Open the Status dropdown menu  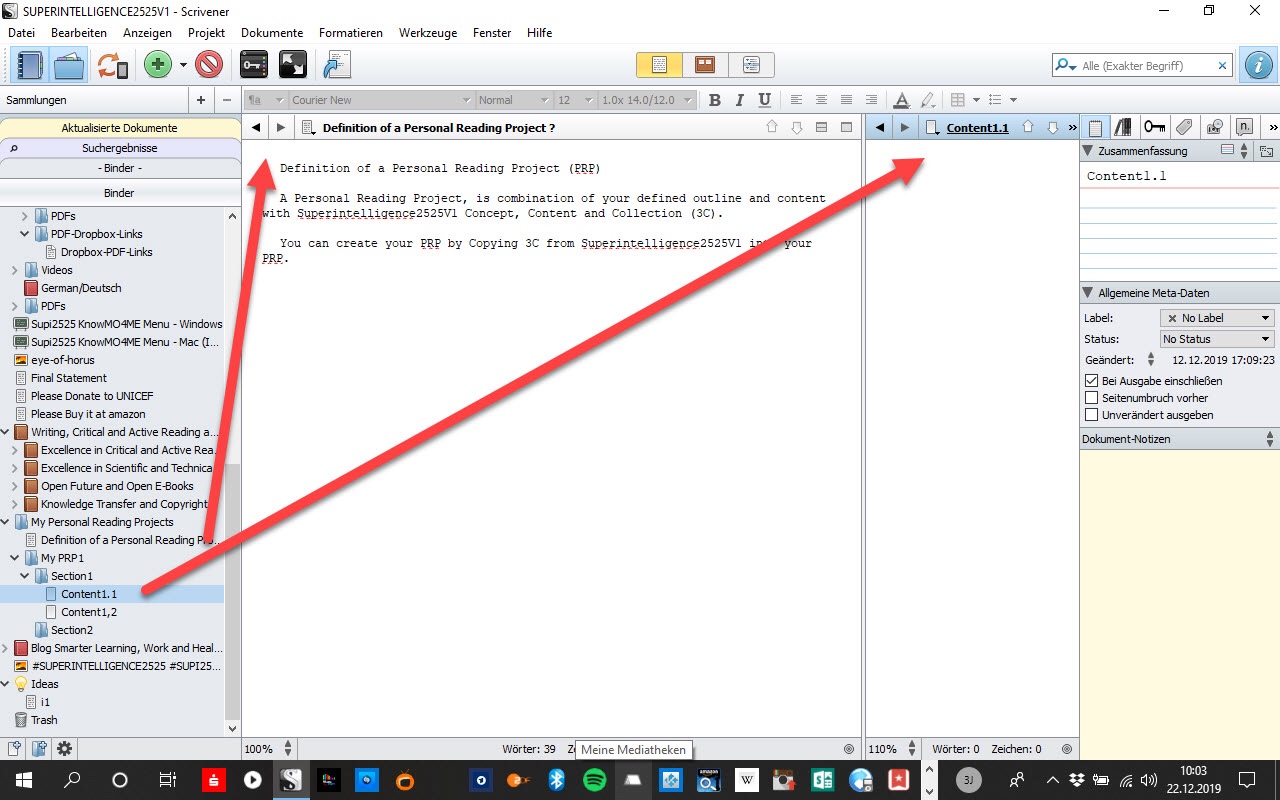click(x=1216, y=339)
